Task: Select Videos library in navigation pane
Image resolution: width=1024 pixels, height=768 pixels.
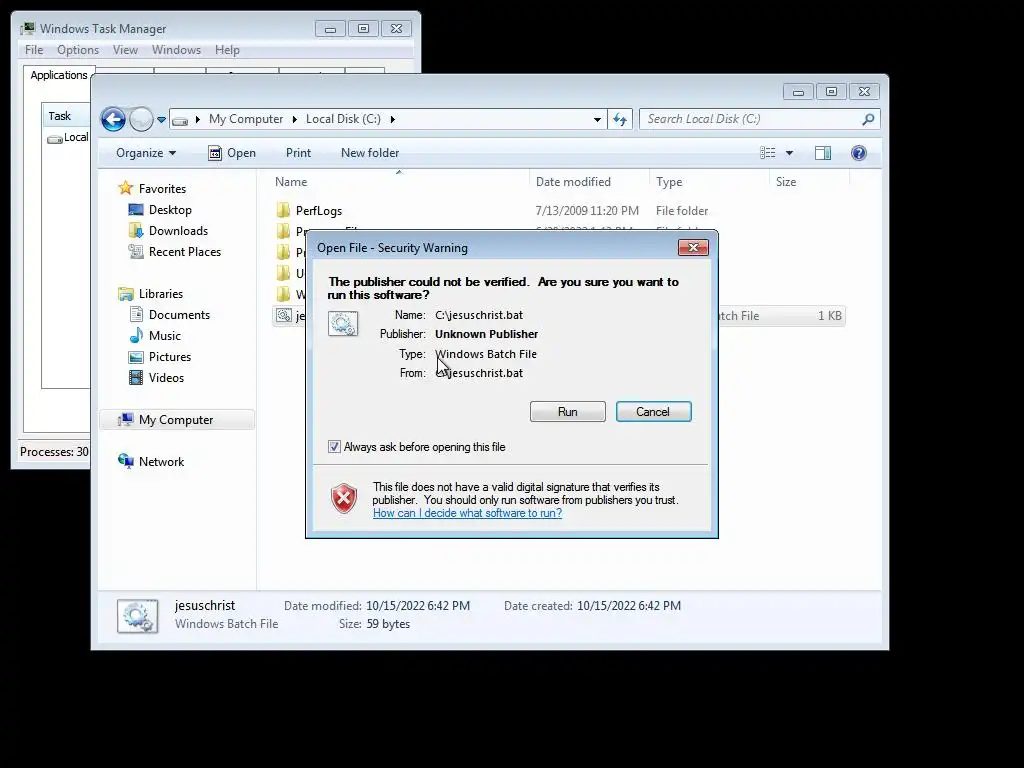Action: click(x=157, y=377)
